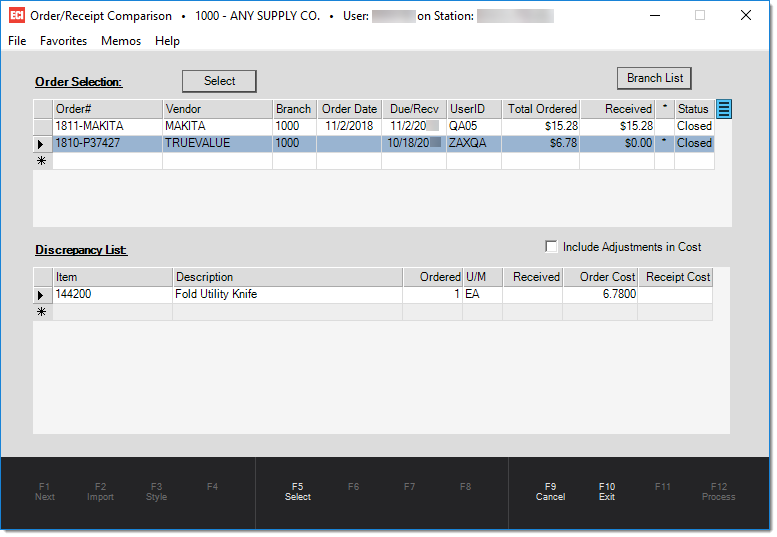This screenshot has width=777, height=537.
Task: Click the Branch List button
Action: click(654, 78)
